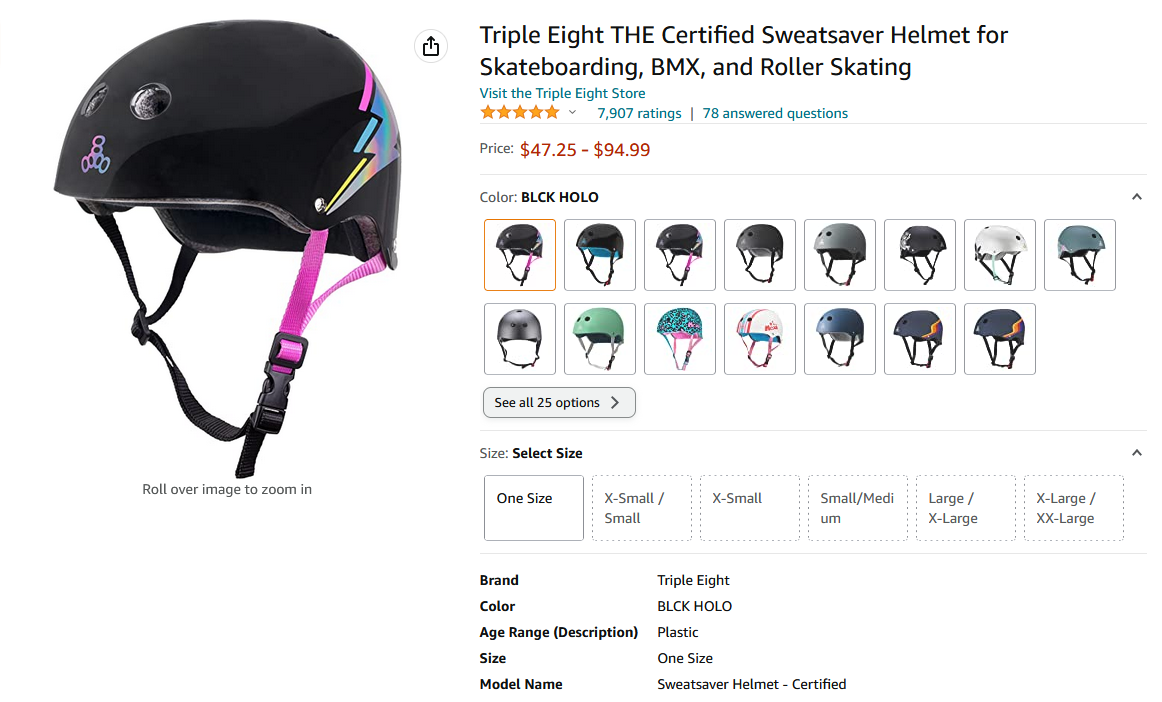Open the star rating breakdown dropdown
The height and width of the screenshot is (702, 1162).
572,112
